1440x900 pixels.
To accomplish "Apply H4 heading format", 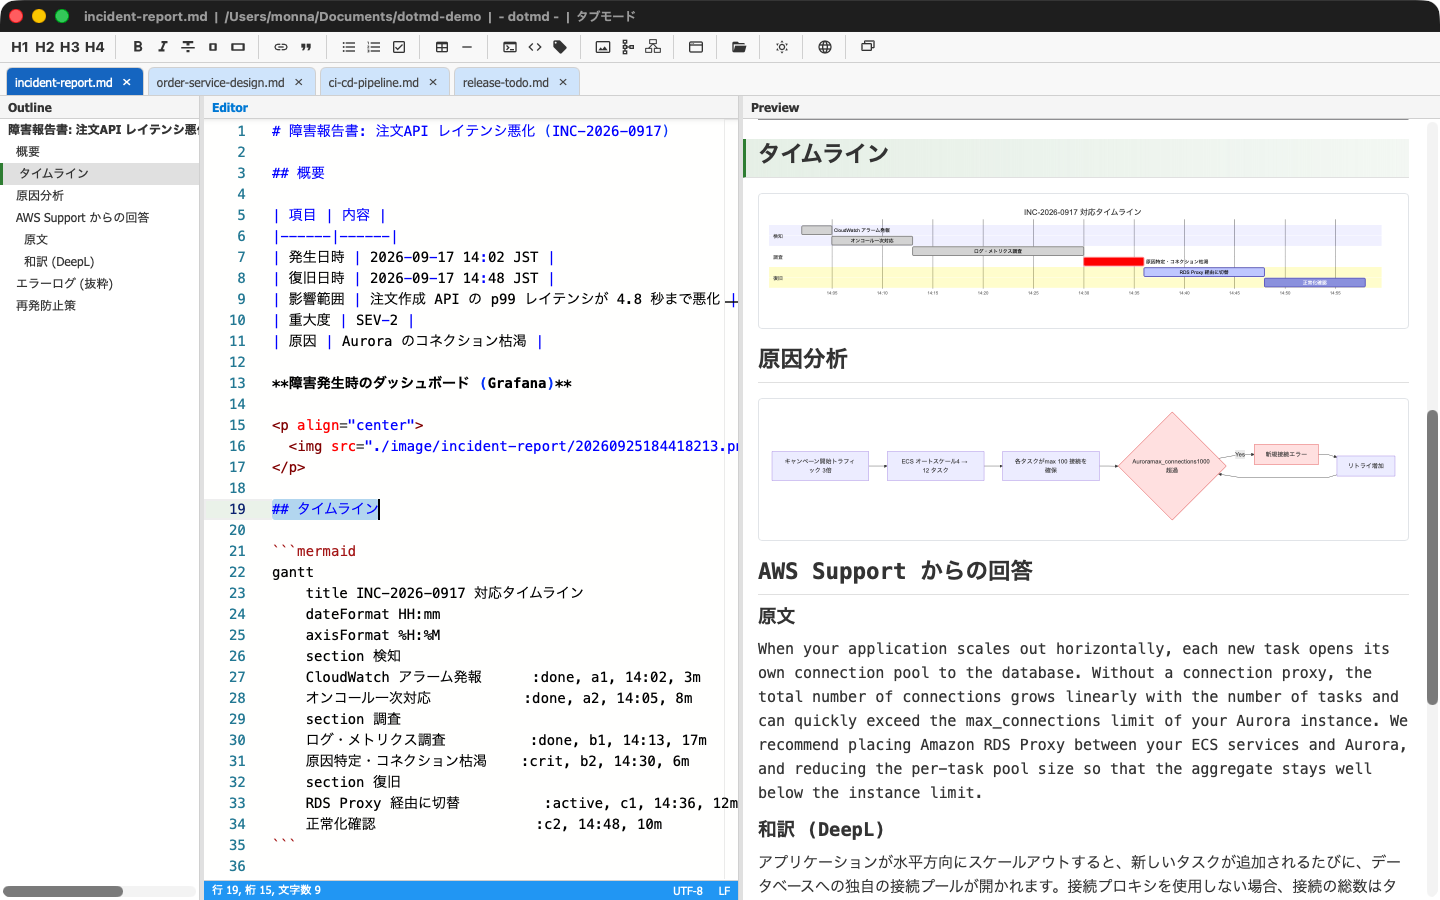I will coord(95,47).
